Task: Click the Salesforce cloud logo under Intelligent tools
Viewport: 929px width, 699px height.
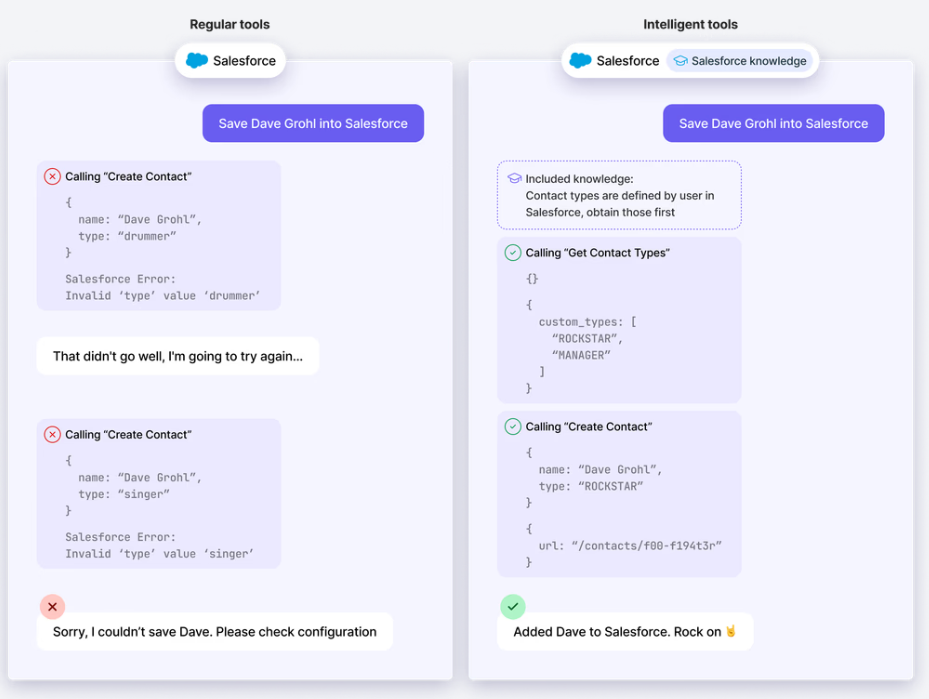Action: tap(580, 60)
